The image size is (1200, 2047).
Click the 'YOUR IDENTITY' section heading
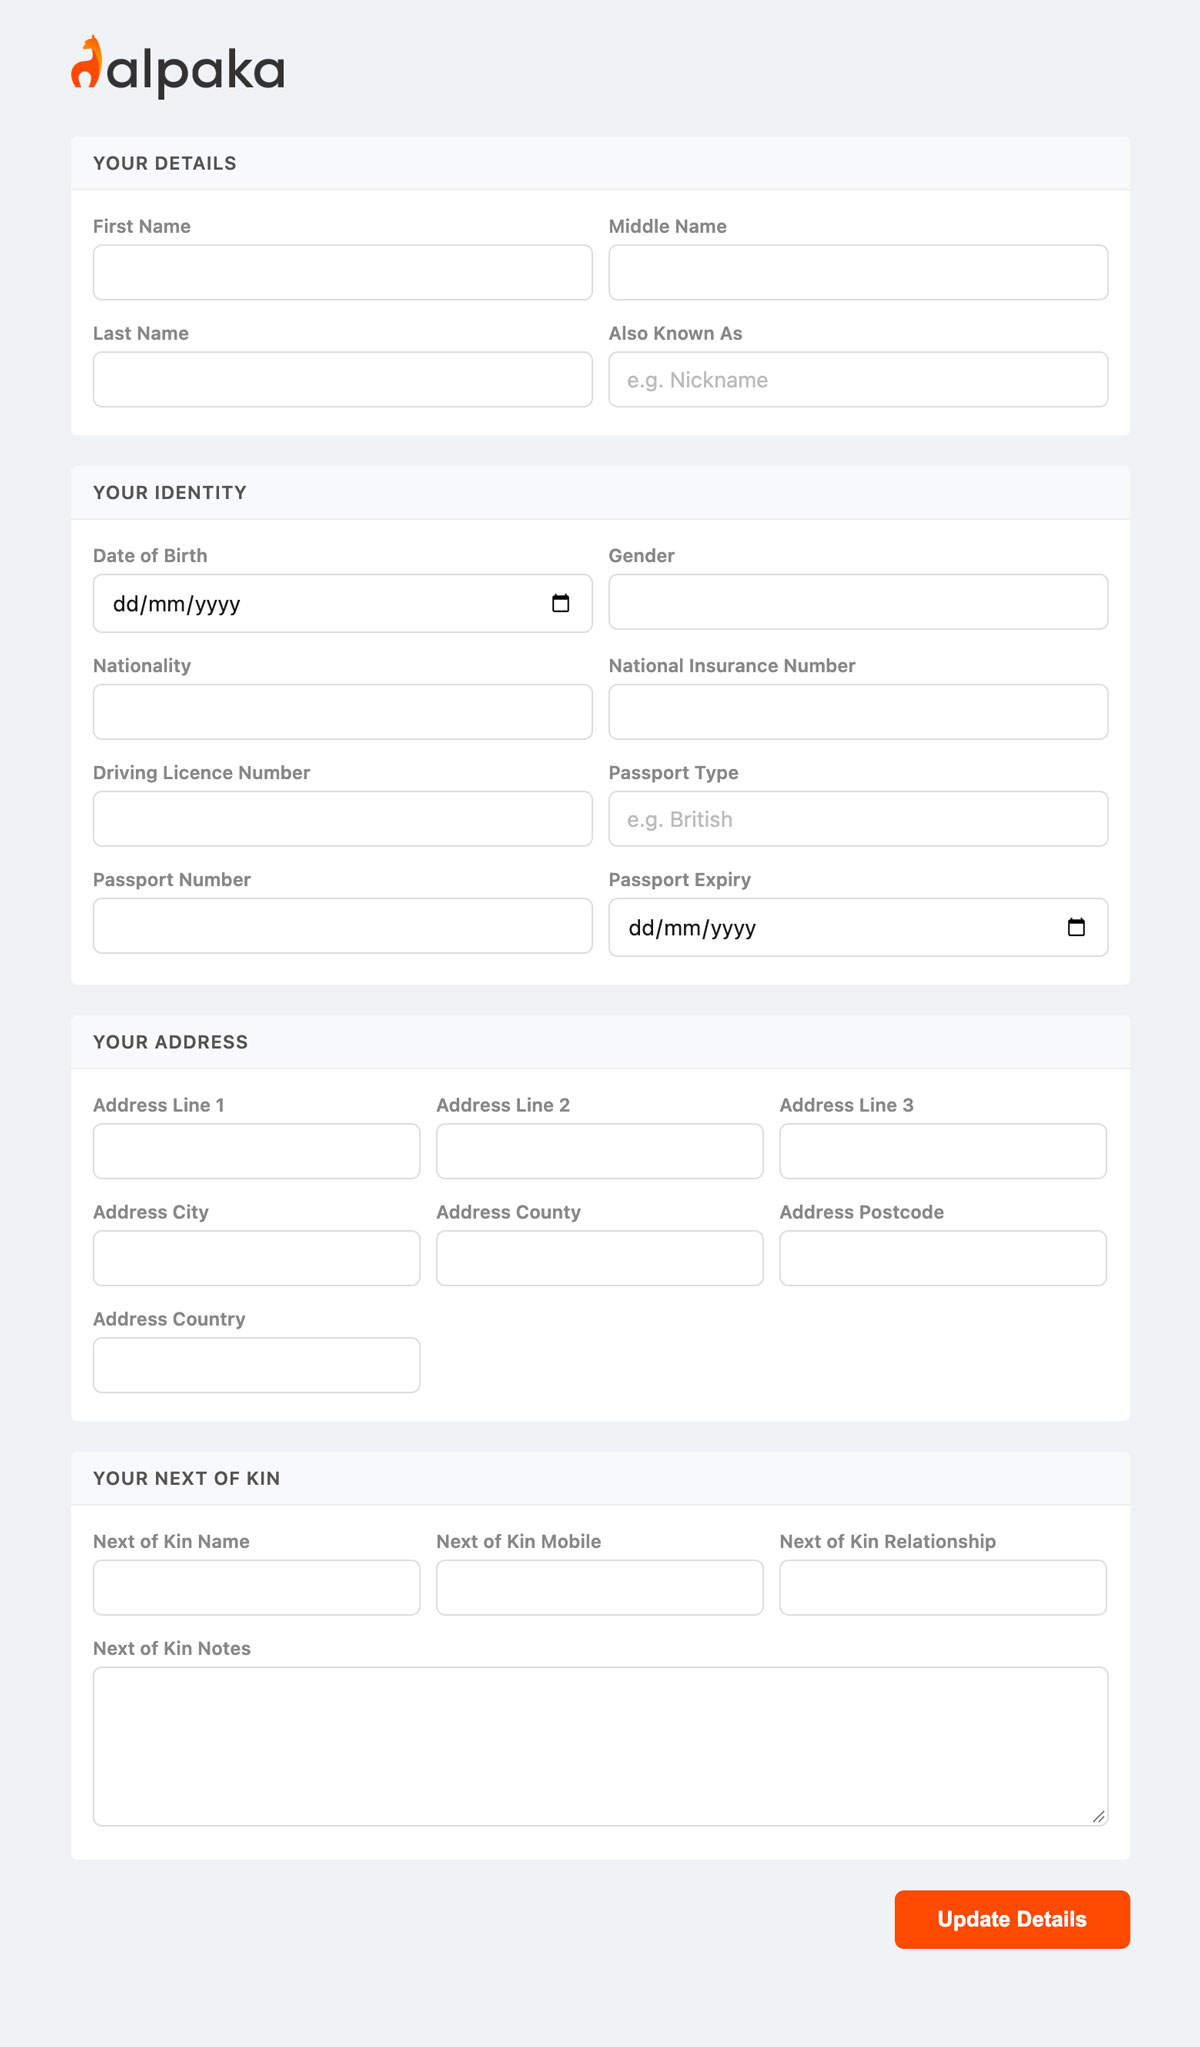click(x=170, y=492)
